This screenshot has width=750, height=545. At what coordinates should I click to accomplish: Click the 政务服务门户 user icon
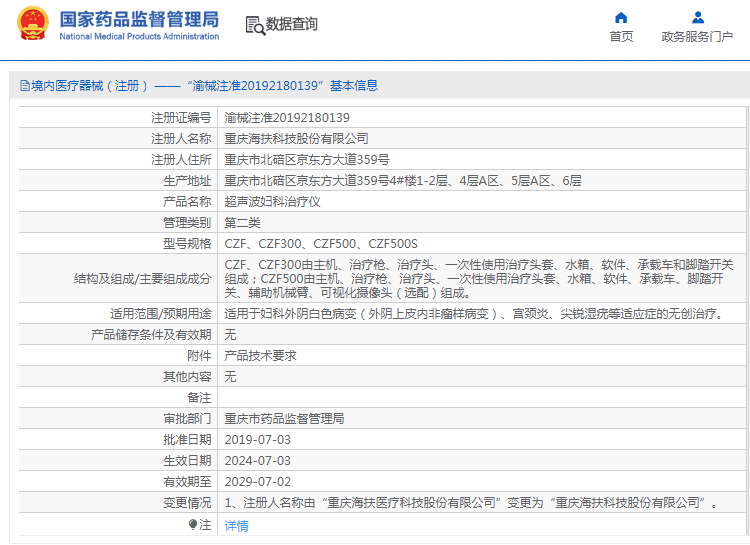(x=697, y=17)
